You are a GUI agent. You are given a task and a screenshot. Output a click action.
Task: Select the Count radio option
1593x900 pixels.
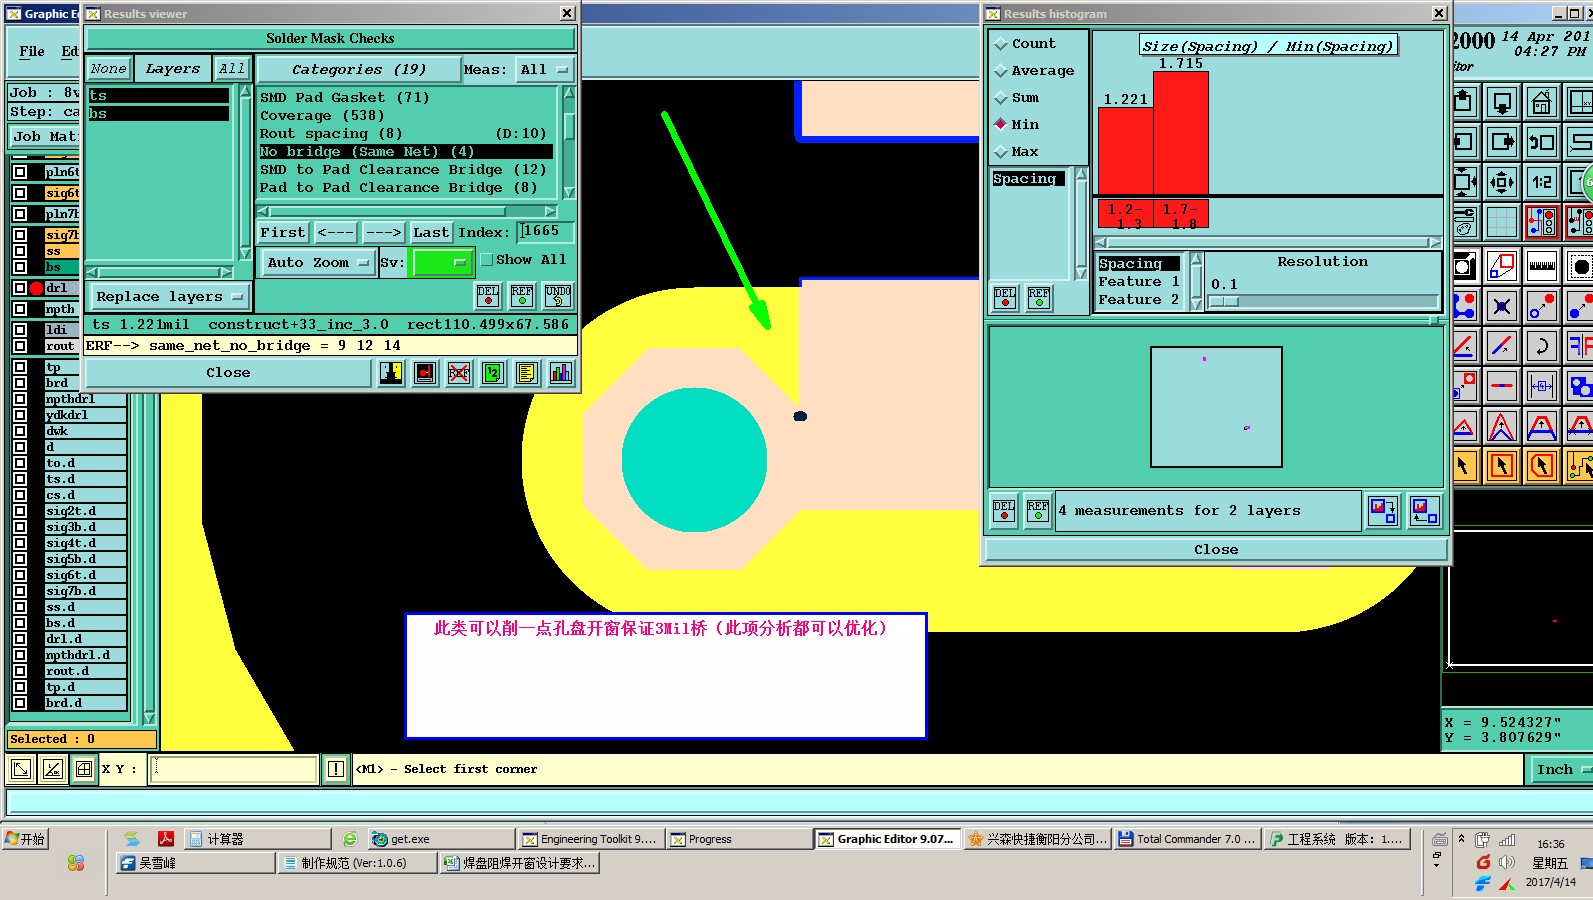(x=1000, y=44)
